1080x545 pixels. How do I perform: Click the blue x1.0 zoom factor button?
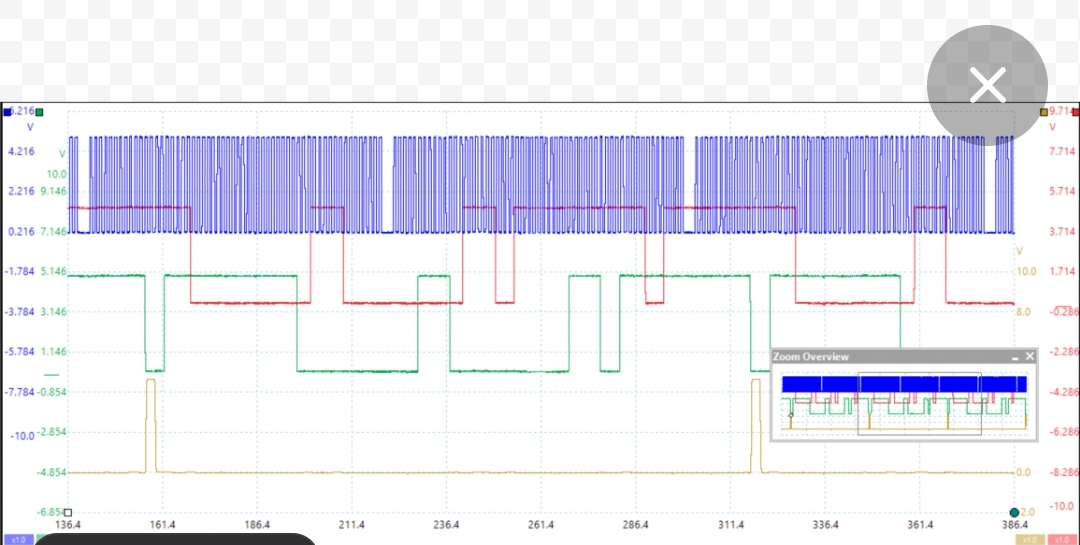pyautogui.click(x=18, y=539)
